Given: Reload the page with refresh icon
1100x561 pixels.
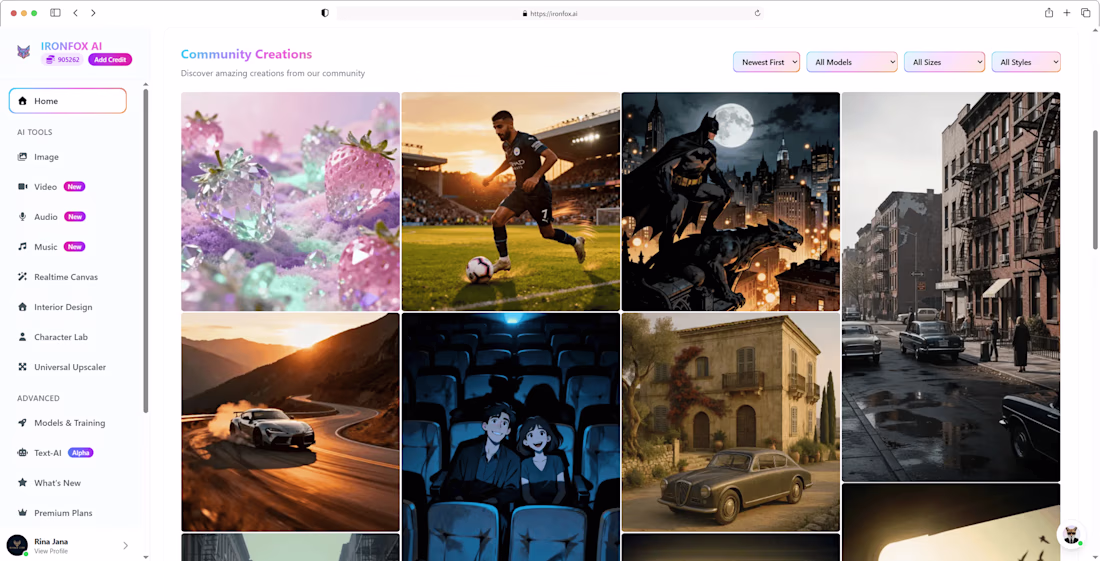Looking at the screenshot, I should (x=757, y=13).
